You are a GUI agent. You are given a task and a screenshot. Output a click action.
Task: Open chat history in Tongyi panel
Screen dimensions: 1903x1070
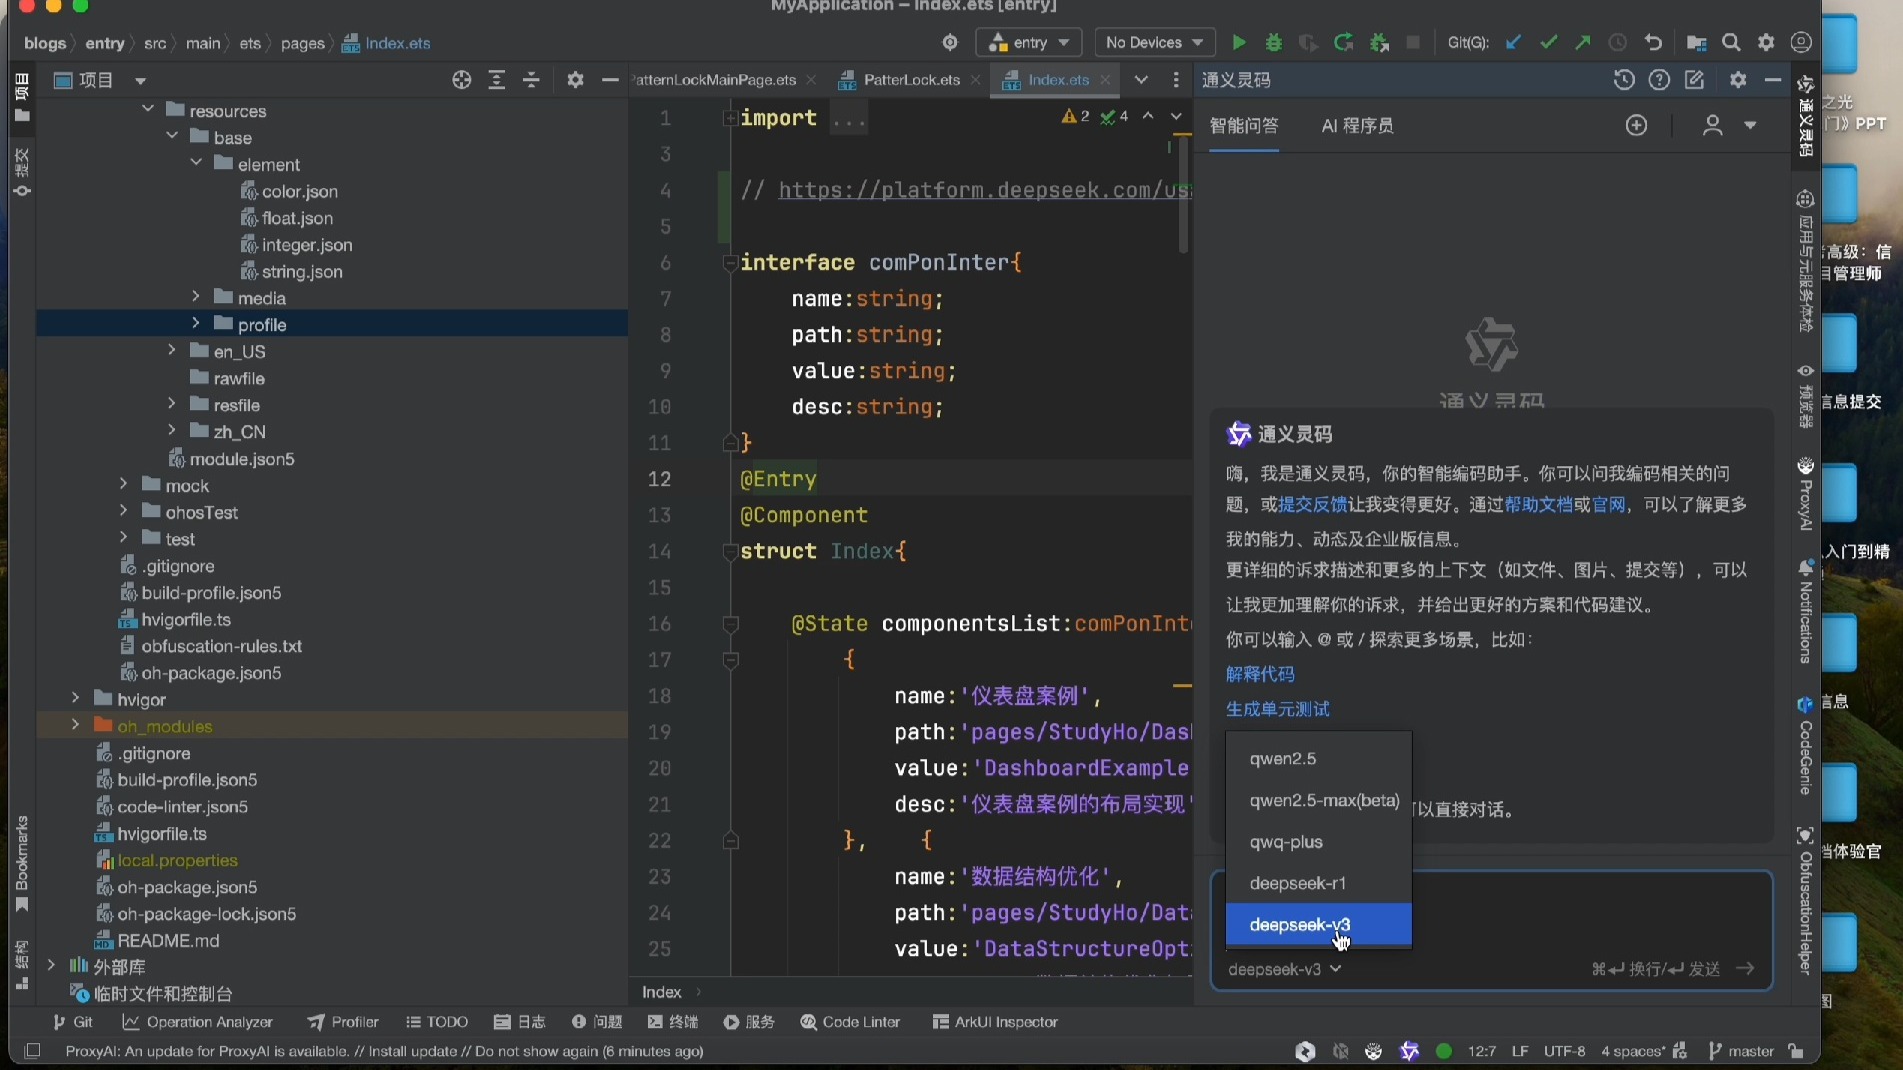tap(1623, 80)
